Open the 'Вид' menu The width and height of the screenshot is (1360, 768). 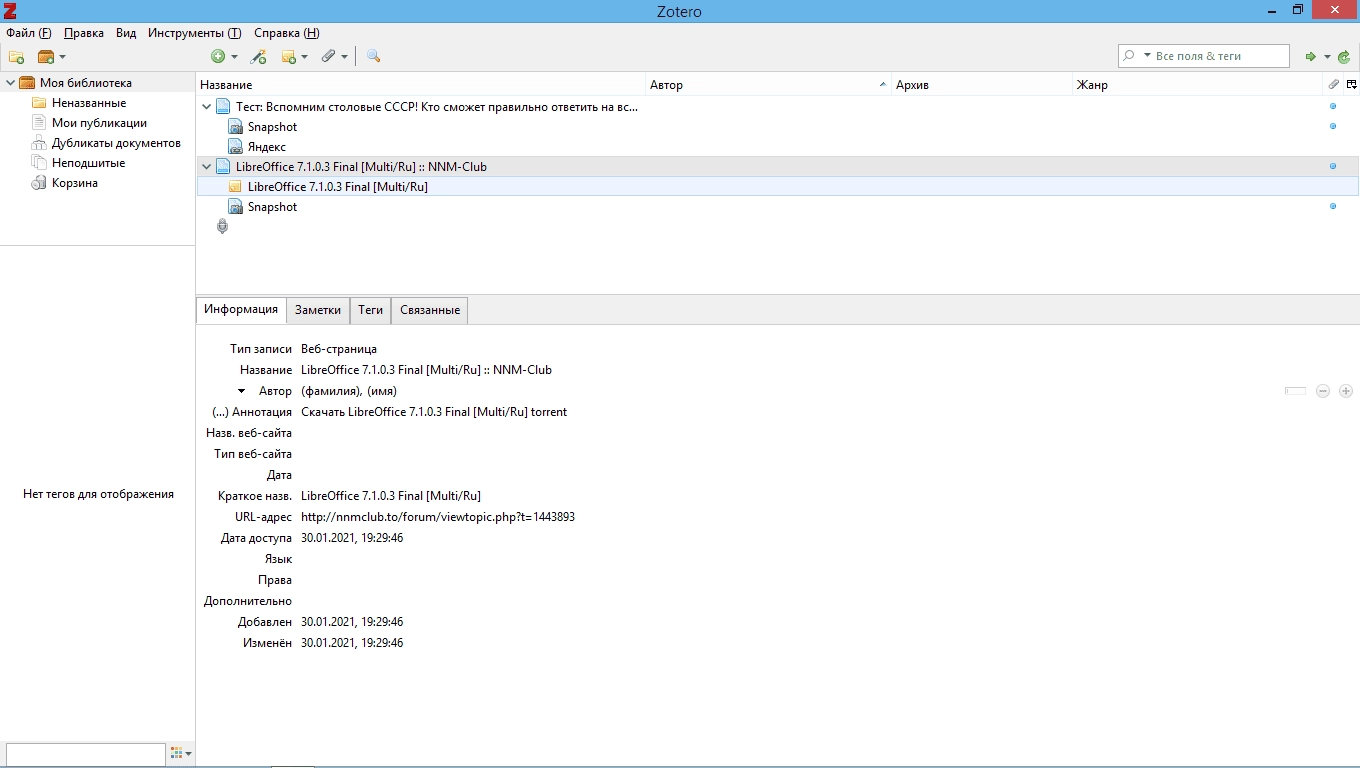click(x=126, y=33)
